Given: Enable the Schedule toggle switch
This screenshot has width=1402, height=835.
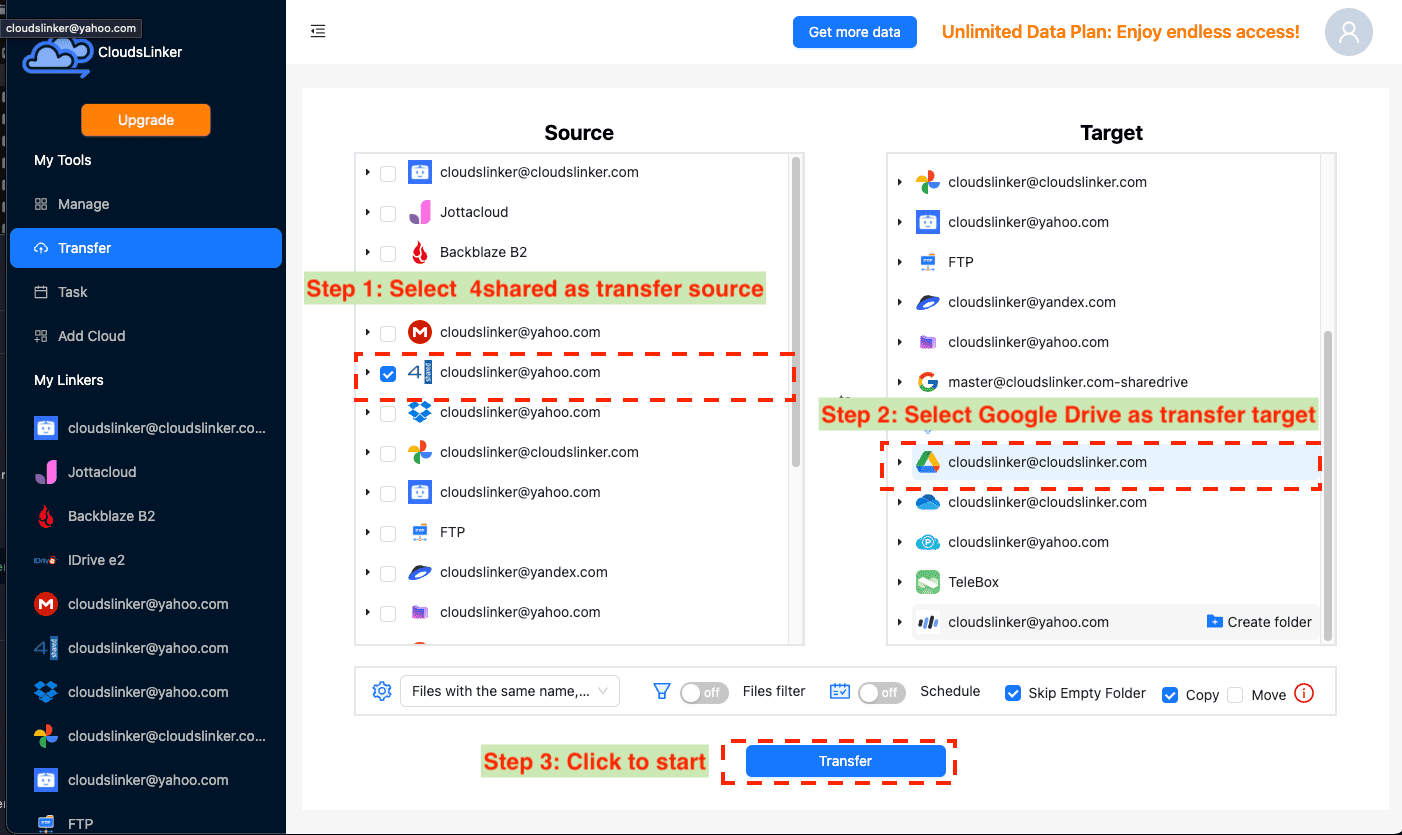Looking at the screenshot, I should click(881, 692).
